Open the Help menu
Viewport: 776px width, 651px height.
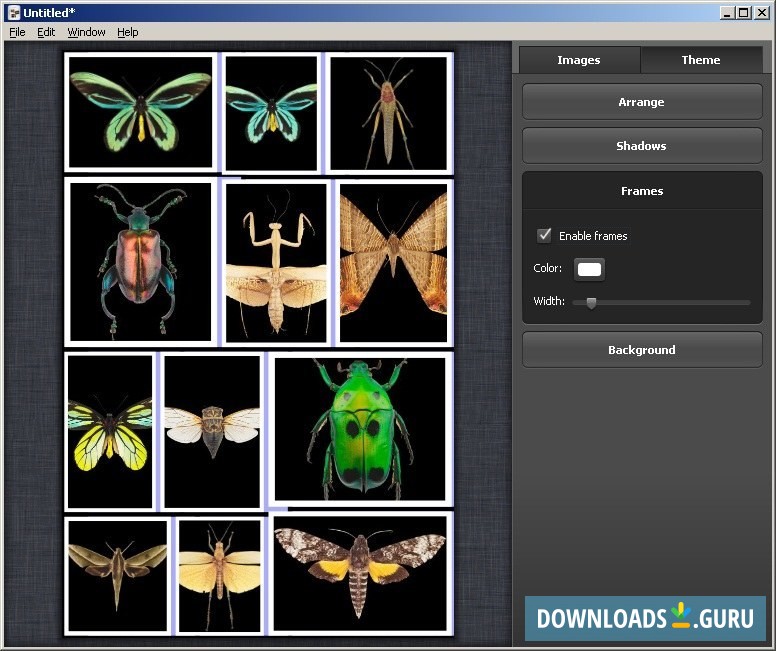click(x=128, y=32)
